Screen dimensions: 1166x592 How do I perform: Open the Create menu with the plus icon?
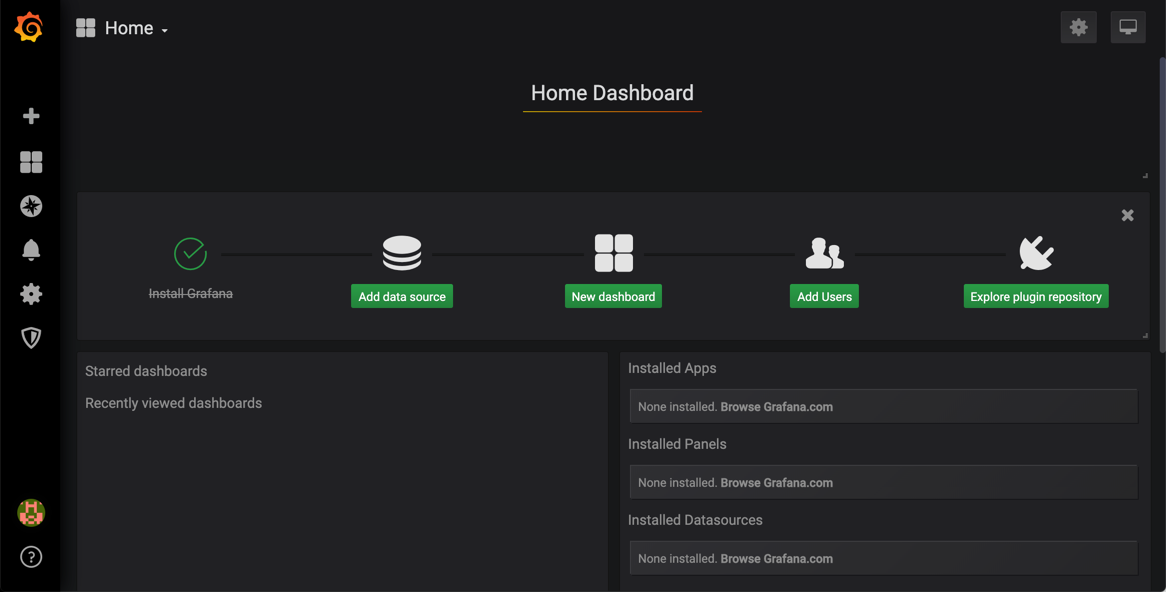click(30, 115)
